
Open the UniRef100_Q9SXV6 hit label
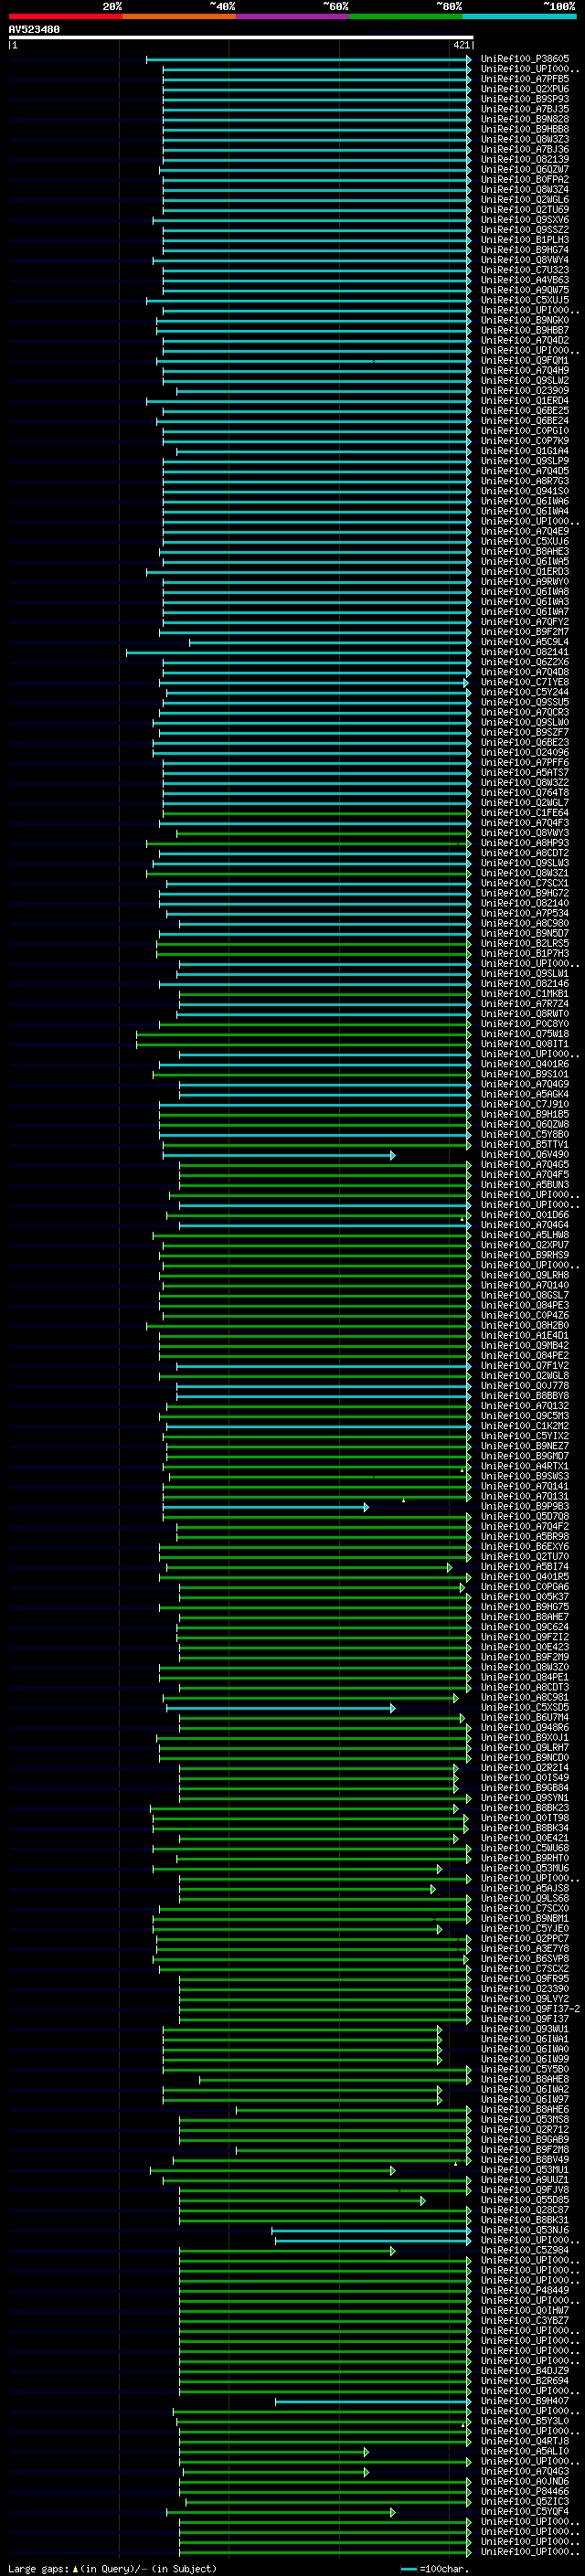click(525, 220)
